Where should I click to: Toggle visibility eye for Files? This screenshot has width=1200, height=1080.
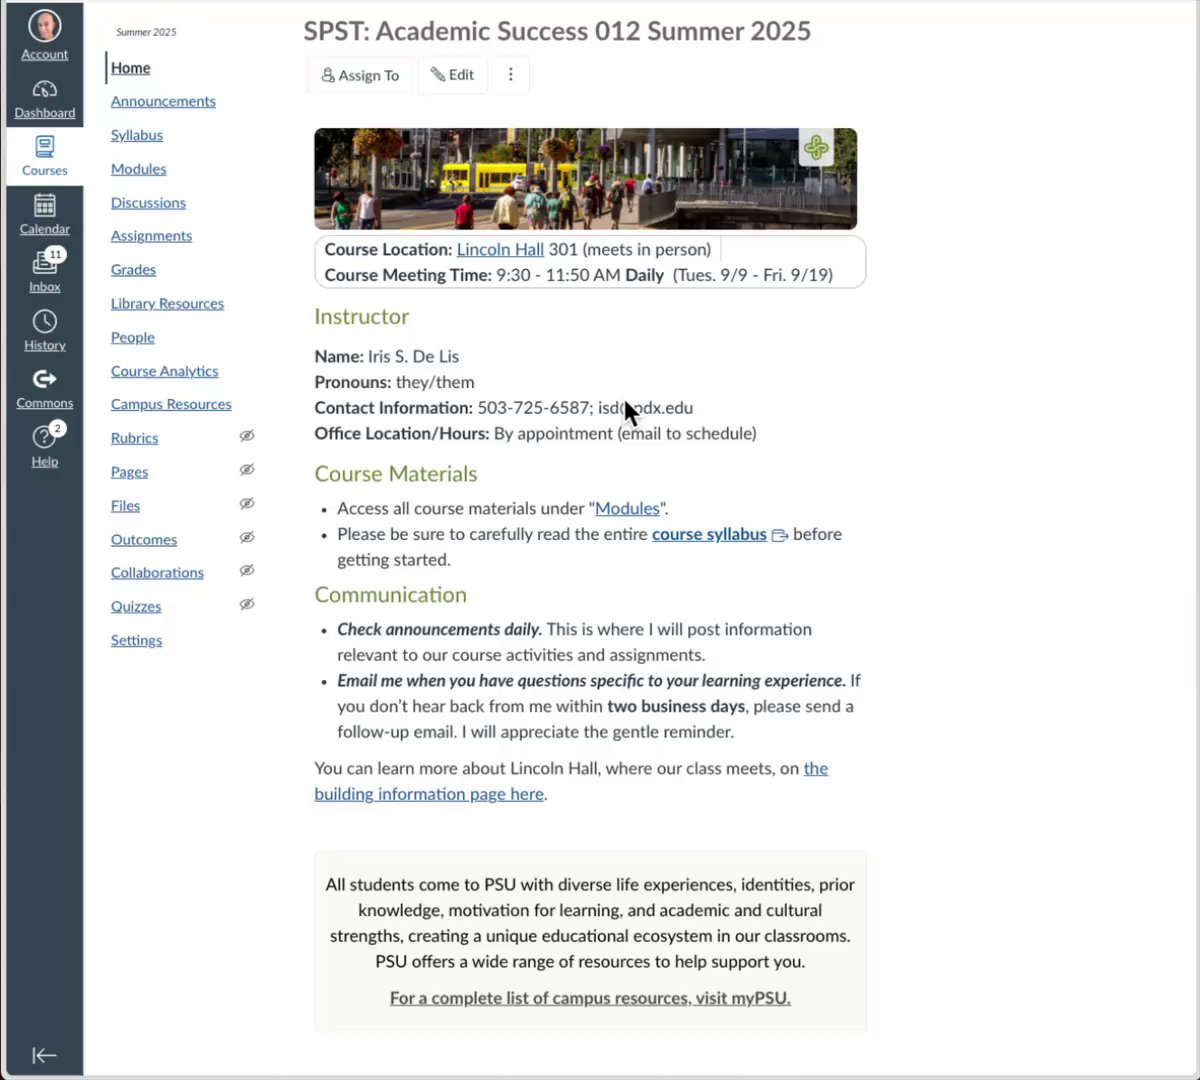click(247, 504)
